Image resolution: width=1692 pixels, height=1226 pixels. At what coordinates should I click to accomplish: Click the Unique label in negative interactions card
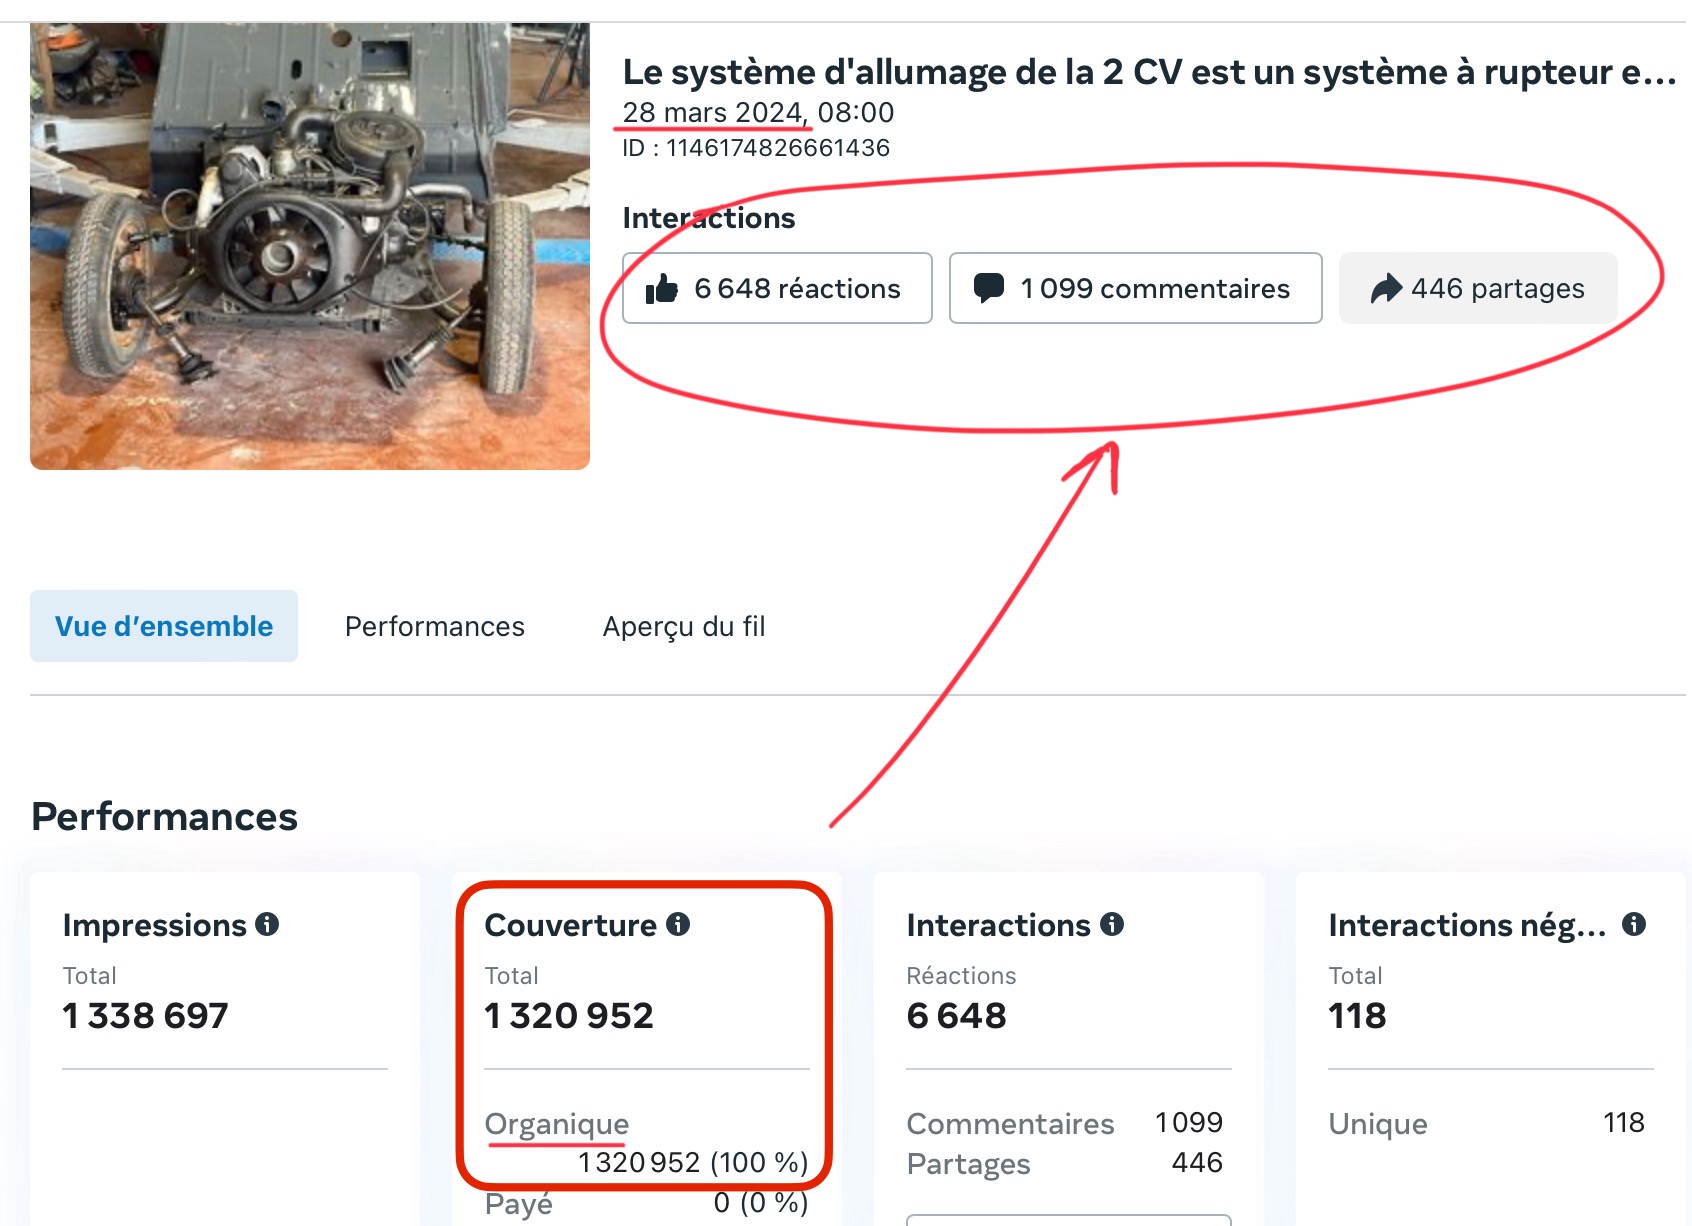click(1378, 1124)
